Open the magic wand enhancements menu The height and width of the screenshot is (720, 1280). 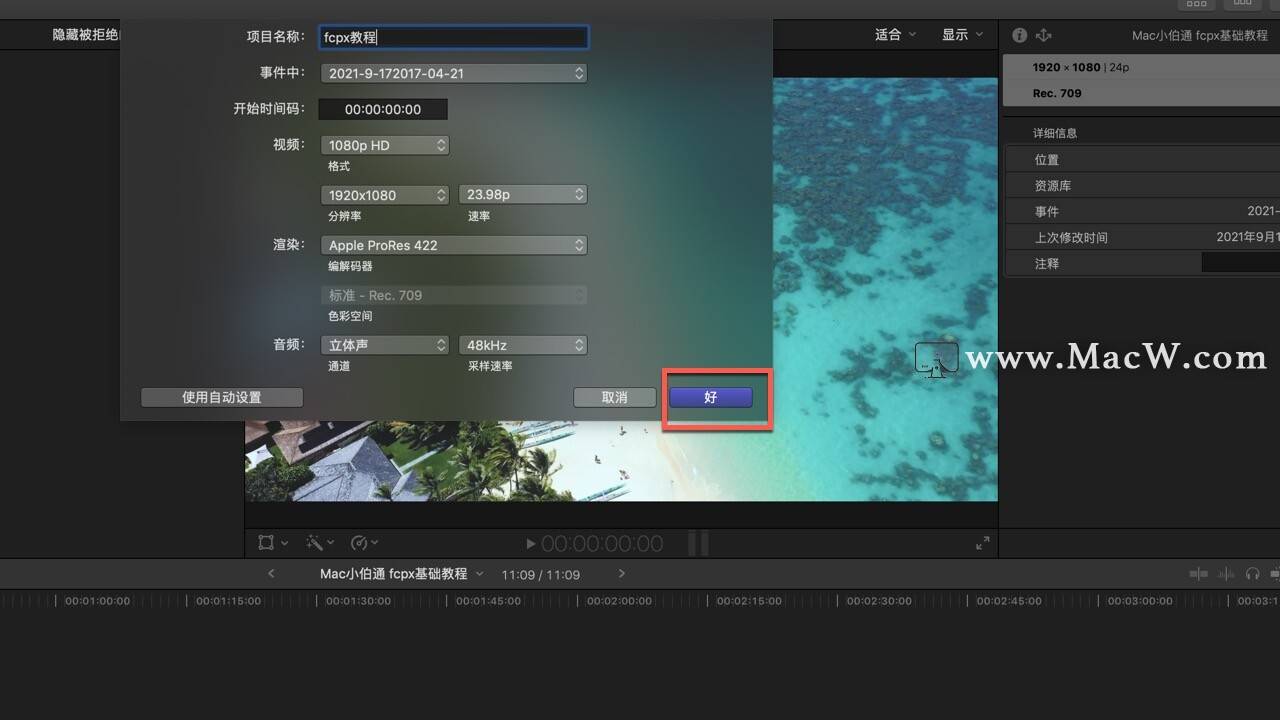tap(319, 542)
